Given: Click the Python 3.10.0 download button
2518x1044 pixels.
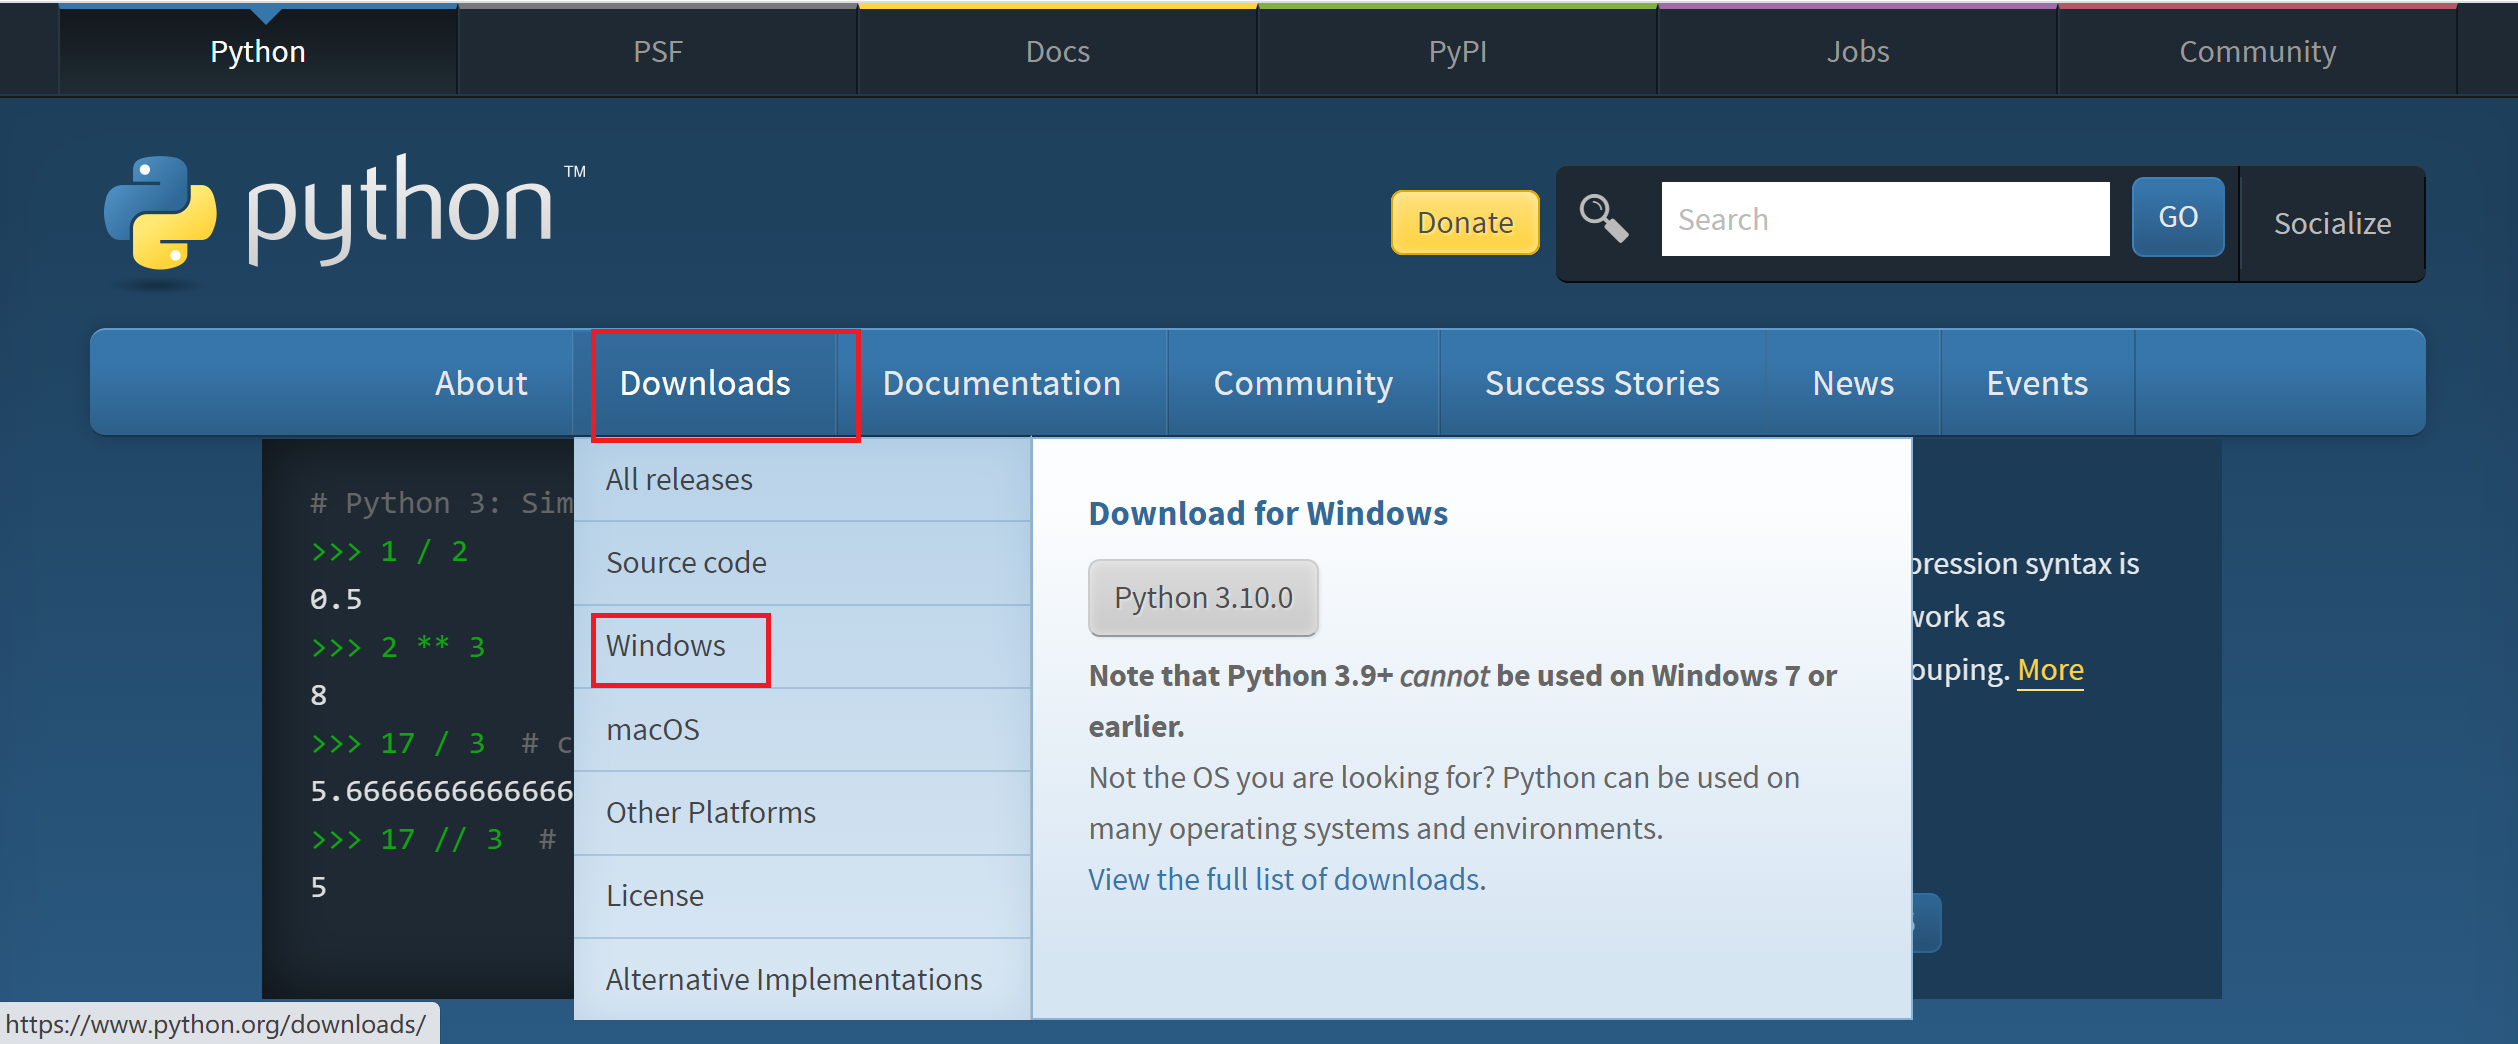Looking at the screenshot, I should [x=1203, y=598].
